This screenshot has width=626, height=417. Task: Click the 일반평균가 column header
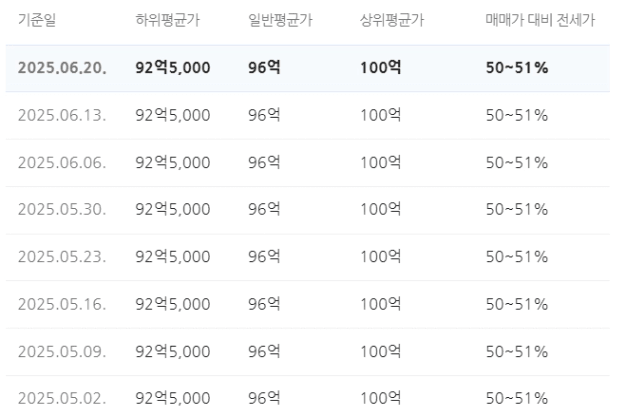point(280,20)
